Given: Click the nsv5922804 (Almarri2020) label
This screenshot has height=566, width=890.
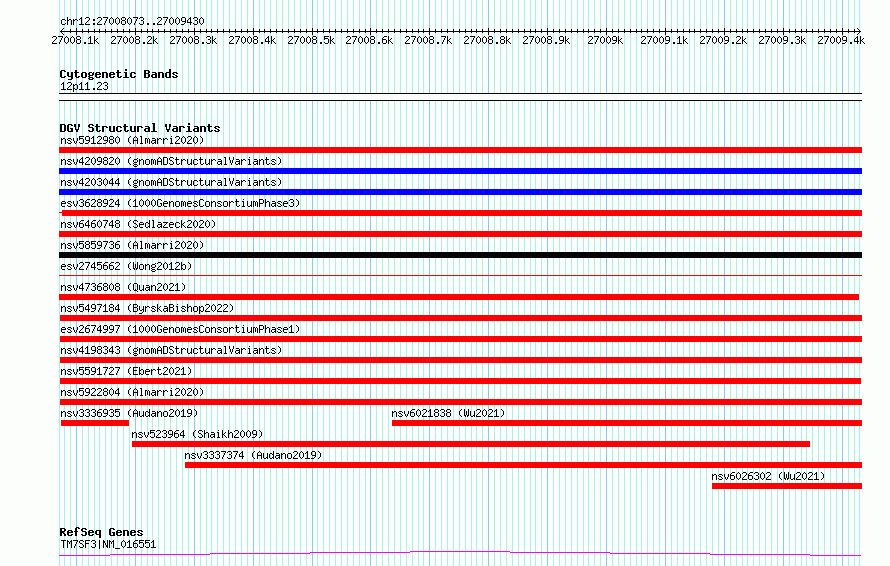Looking at the screenshot, I should point(132,392).
